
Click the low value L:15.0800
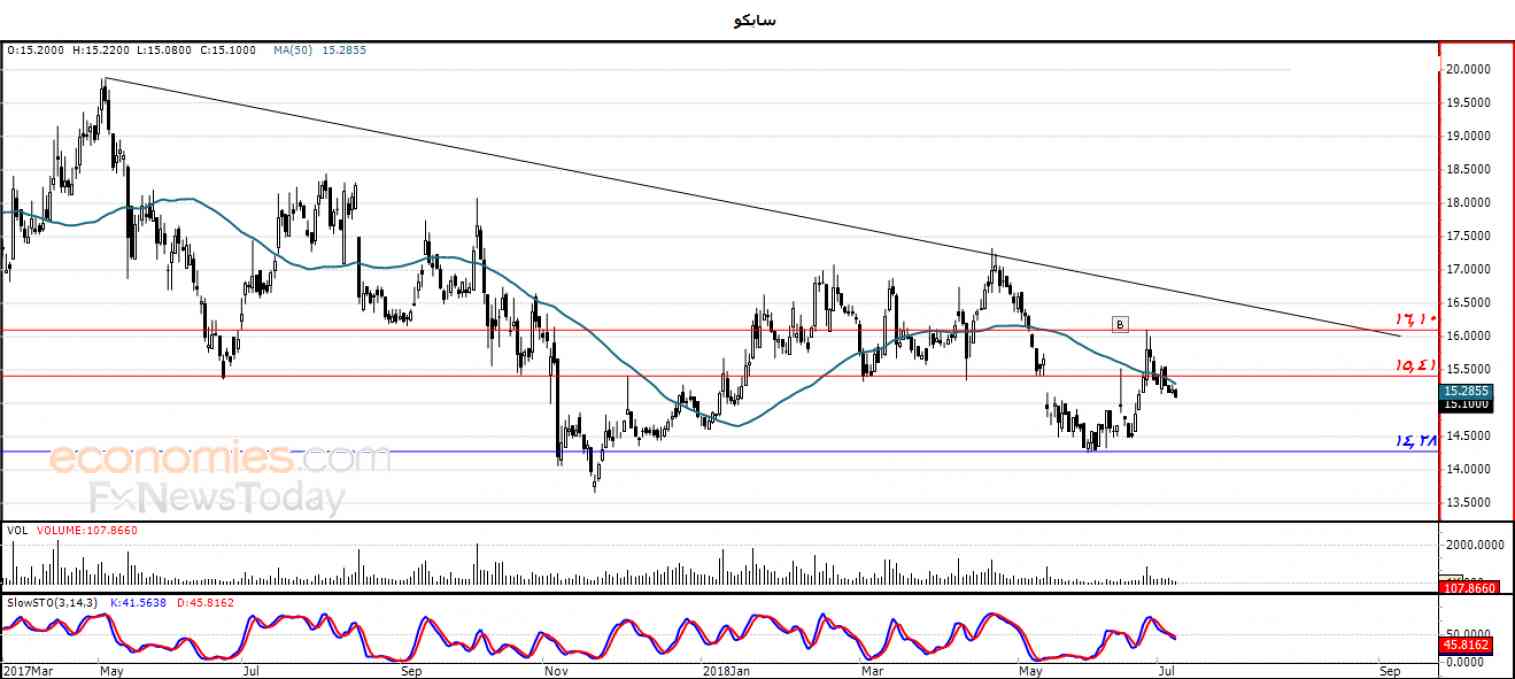[x=166, y=49]
